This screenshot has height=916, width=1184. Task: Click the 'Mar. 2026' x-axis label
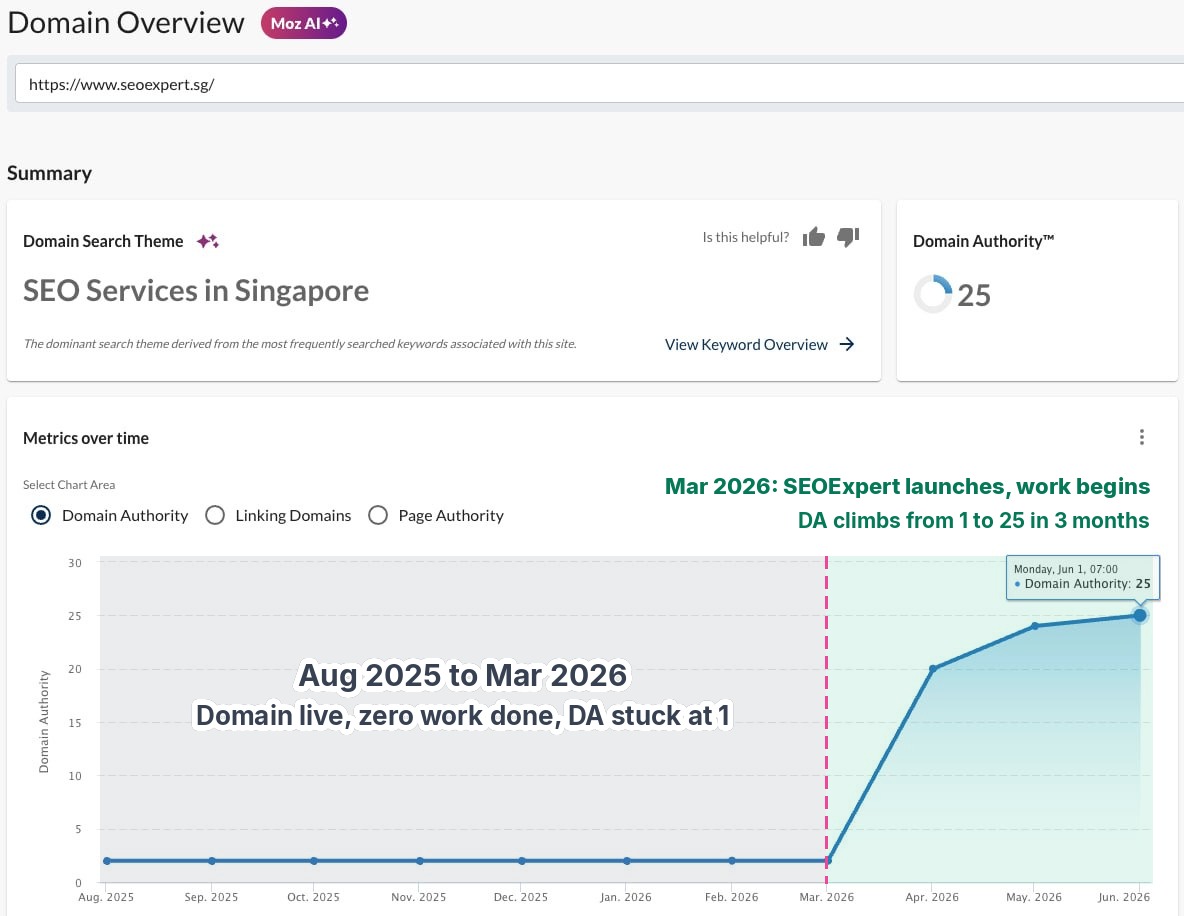coord(827,897)
